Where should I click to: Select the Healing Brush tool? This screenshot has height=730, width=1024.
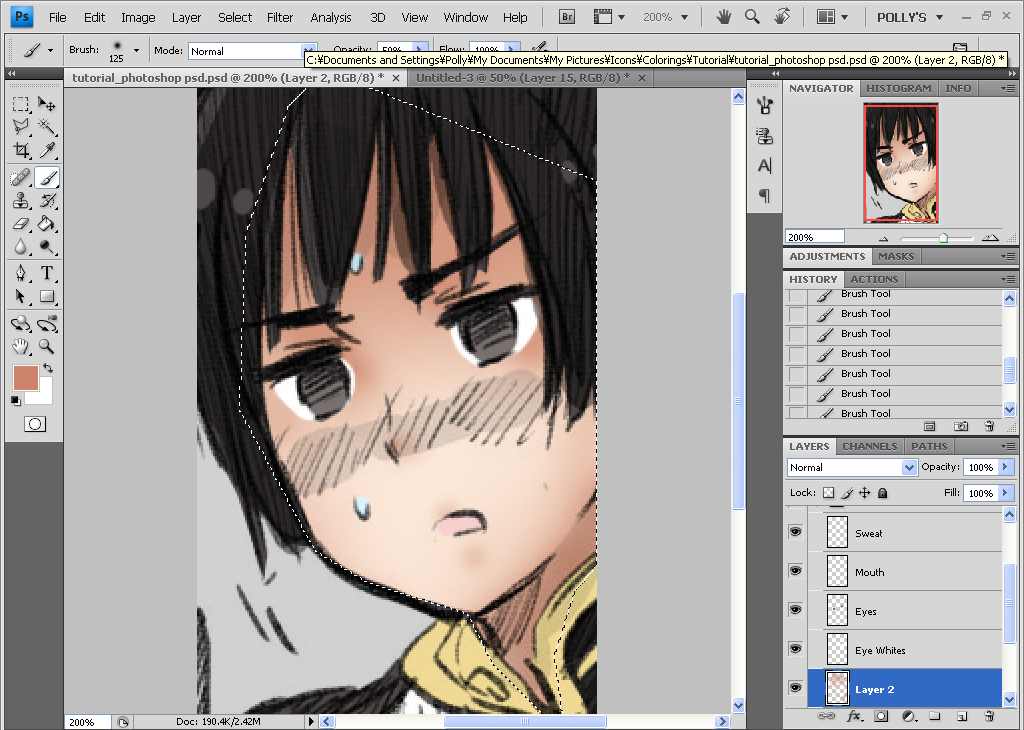click(x=20, y=178)
